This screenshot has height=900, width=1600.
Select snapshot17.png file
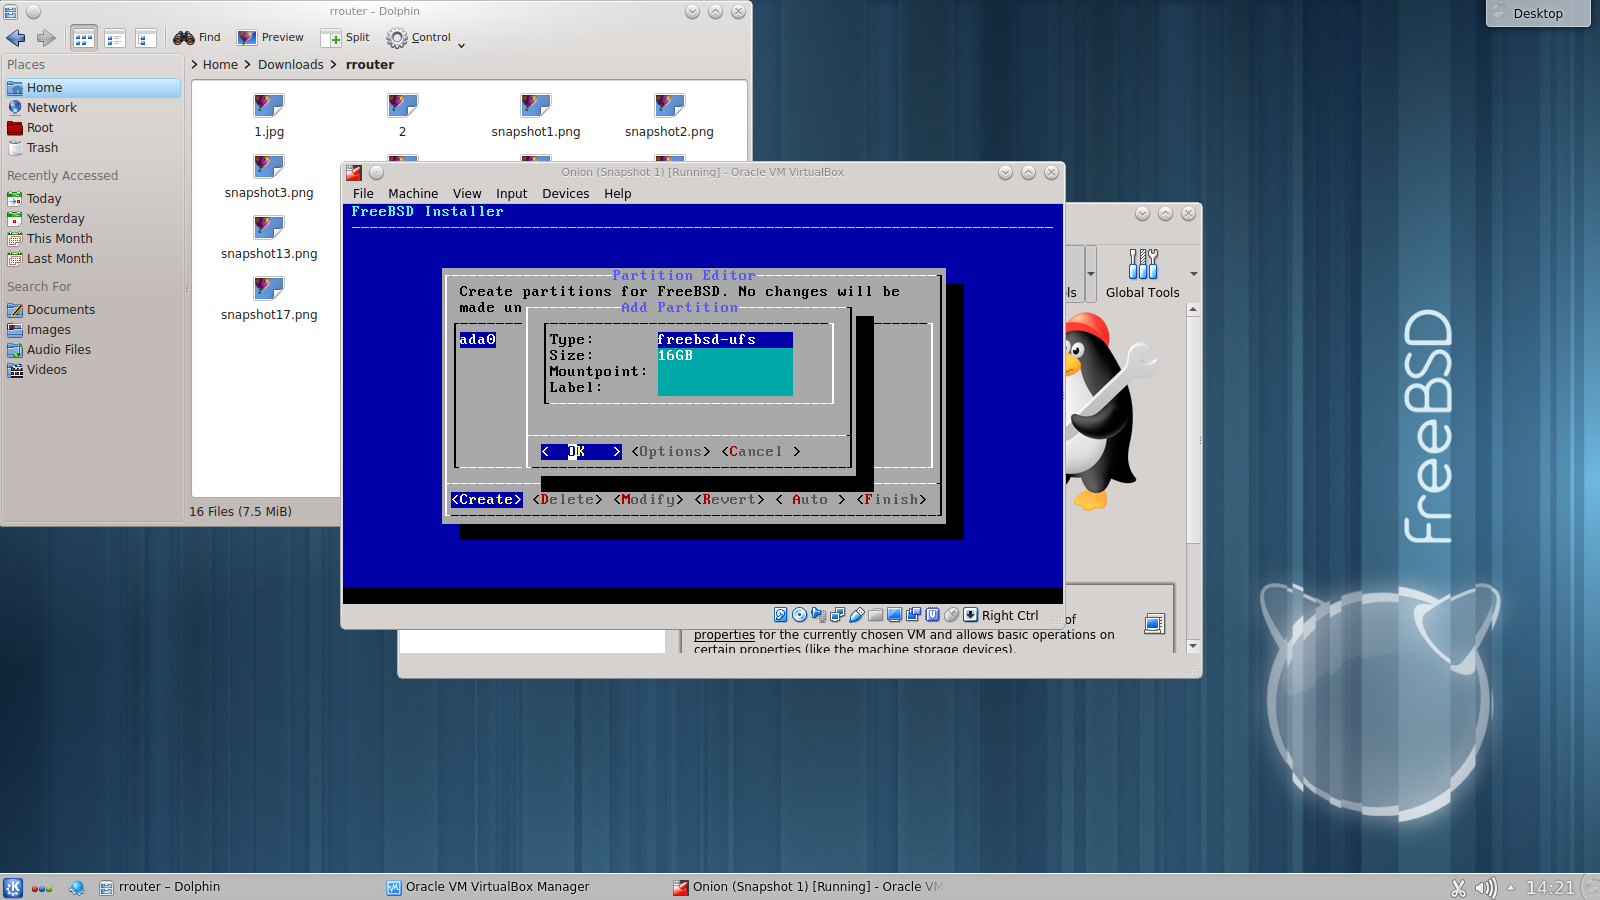point(269,298)
